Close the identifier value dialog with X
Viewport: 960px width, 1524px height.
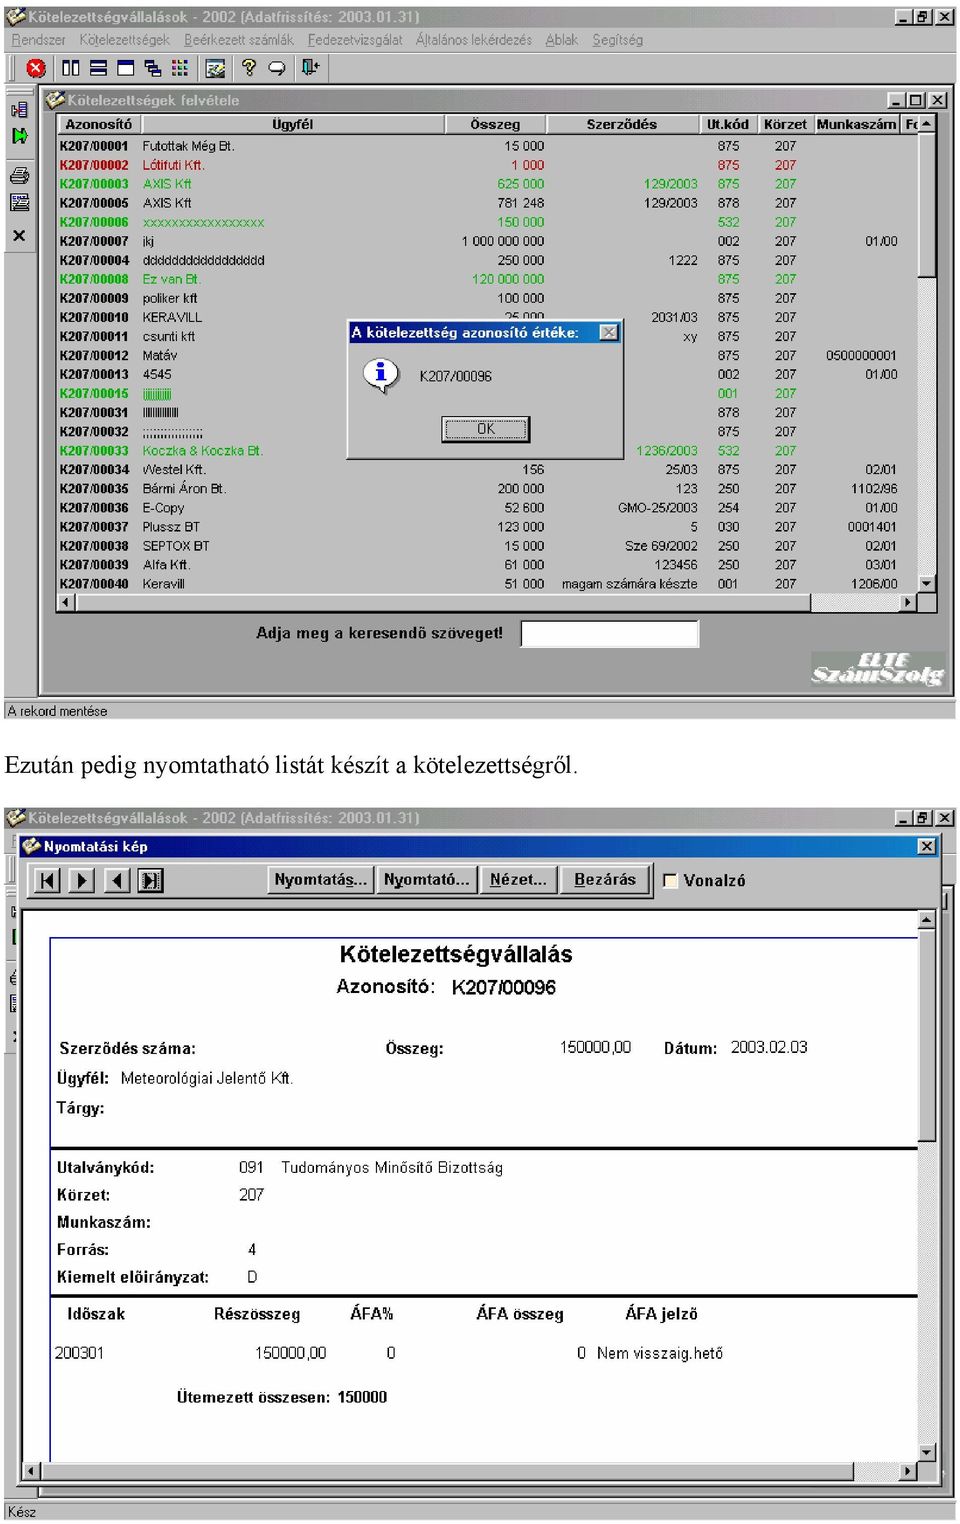pos(608,332)
